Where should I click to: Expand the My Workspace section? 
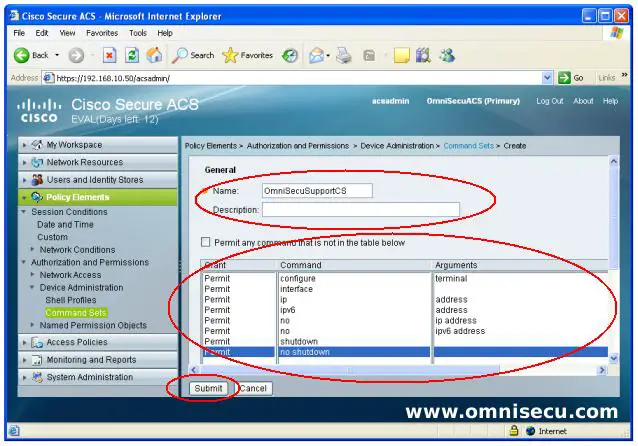point(24,145)
